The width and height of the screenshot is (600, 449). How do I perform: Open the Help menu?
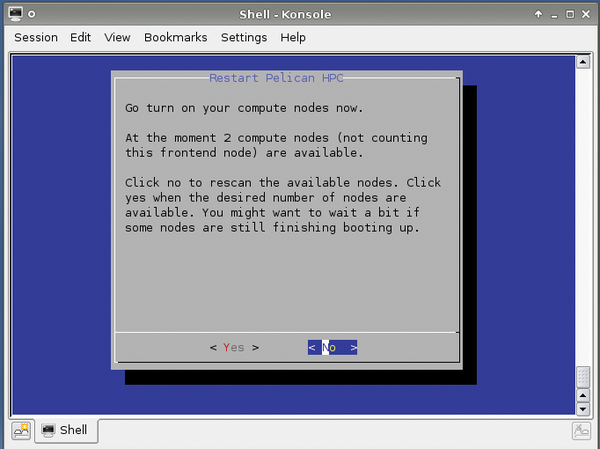click(x=293, y=38)
